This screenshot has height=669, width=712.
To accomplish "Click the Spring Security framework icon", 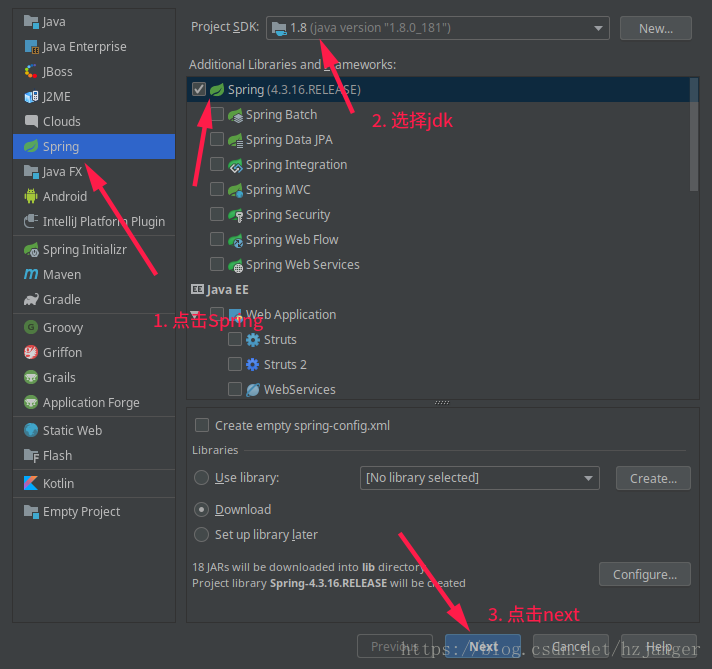I will (x=235, y=215).
